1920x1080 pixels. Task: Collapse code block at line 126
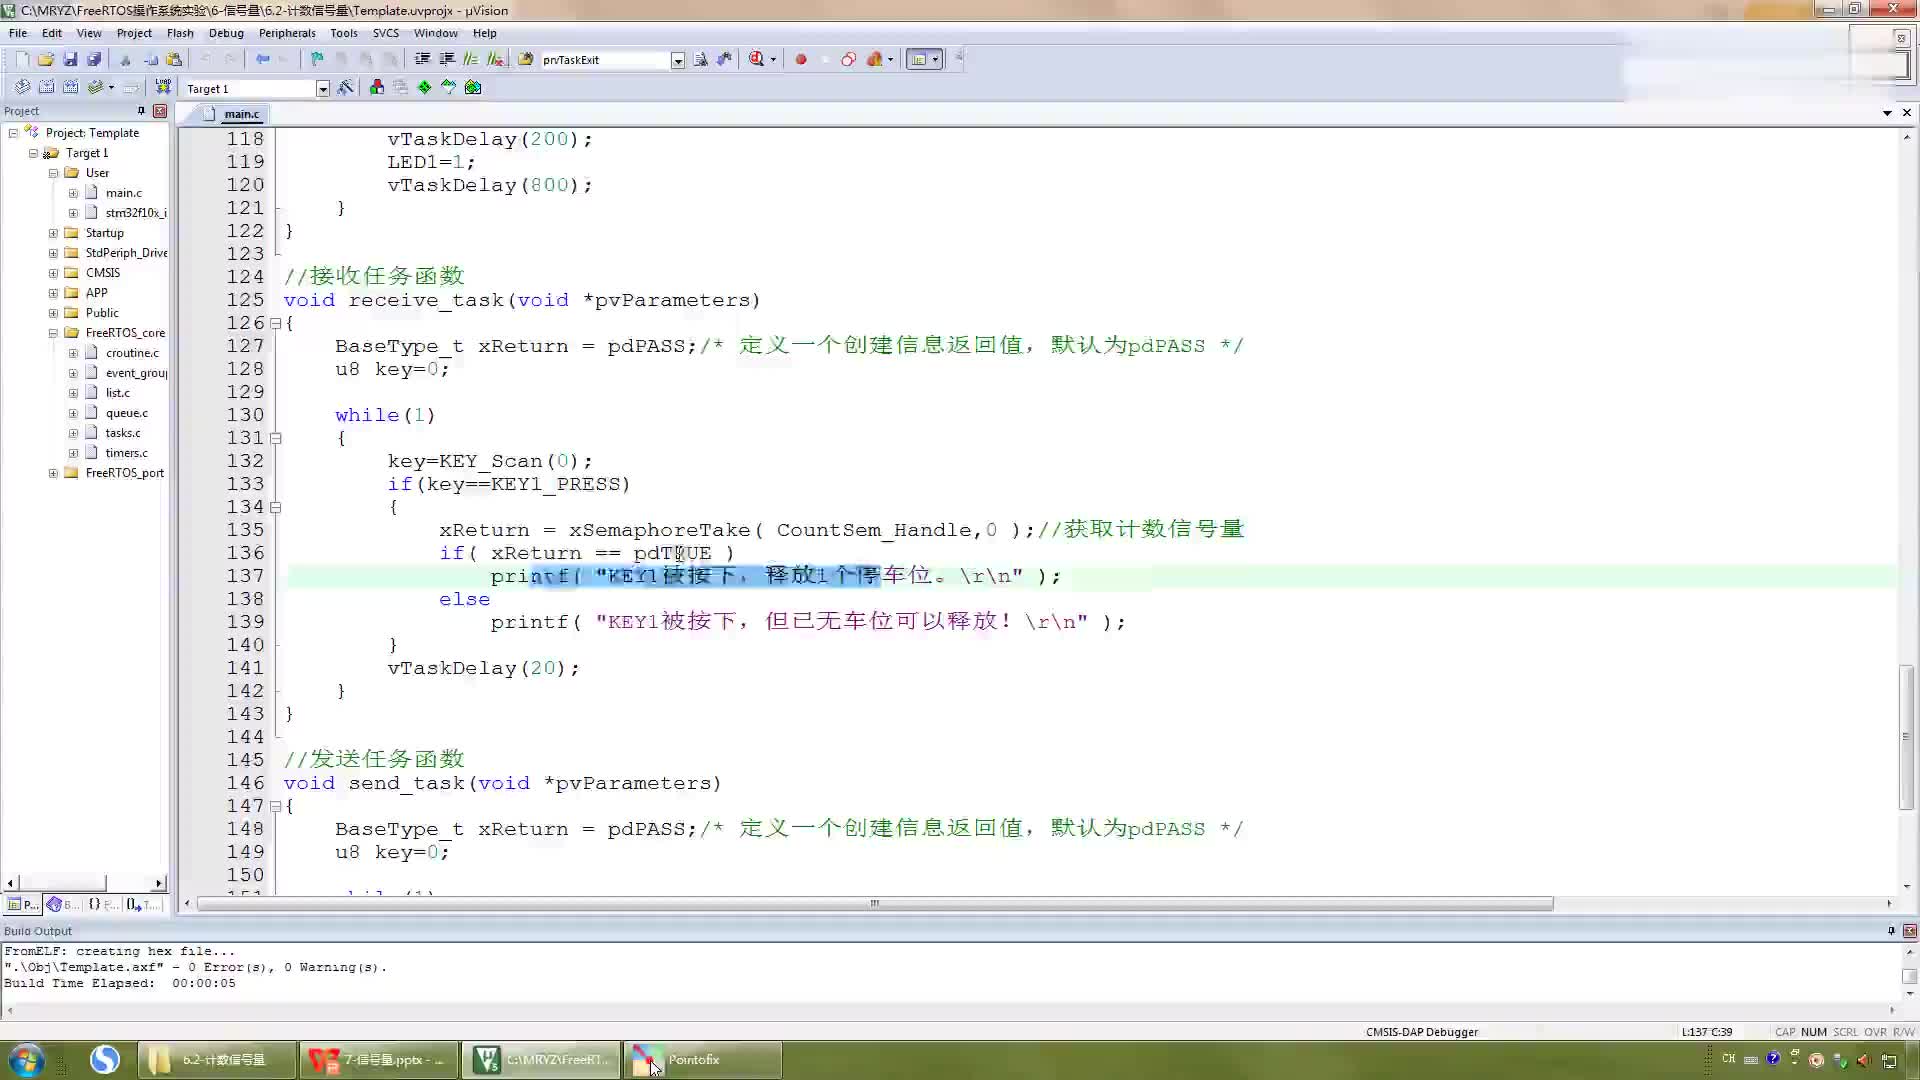pos(275,323)
